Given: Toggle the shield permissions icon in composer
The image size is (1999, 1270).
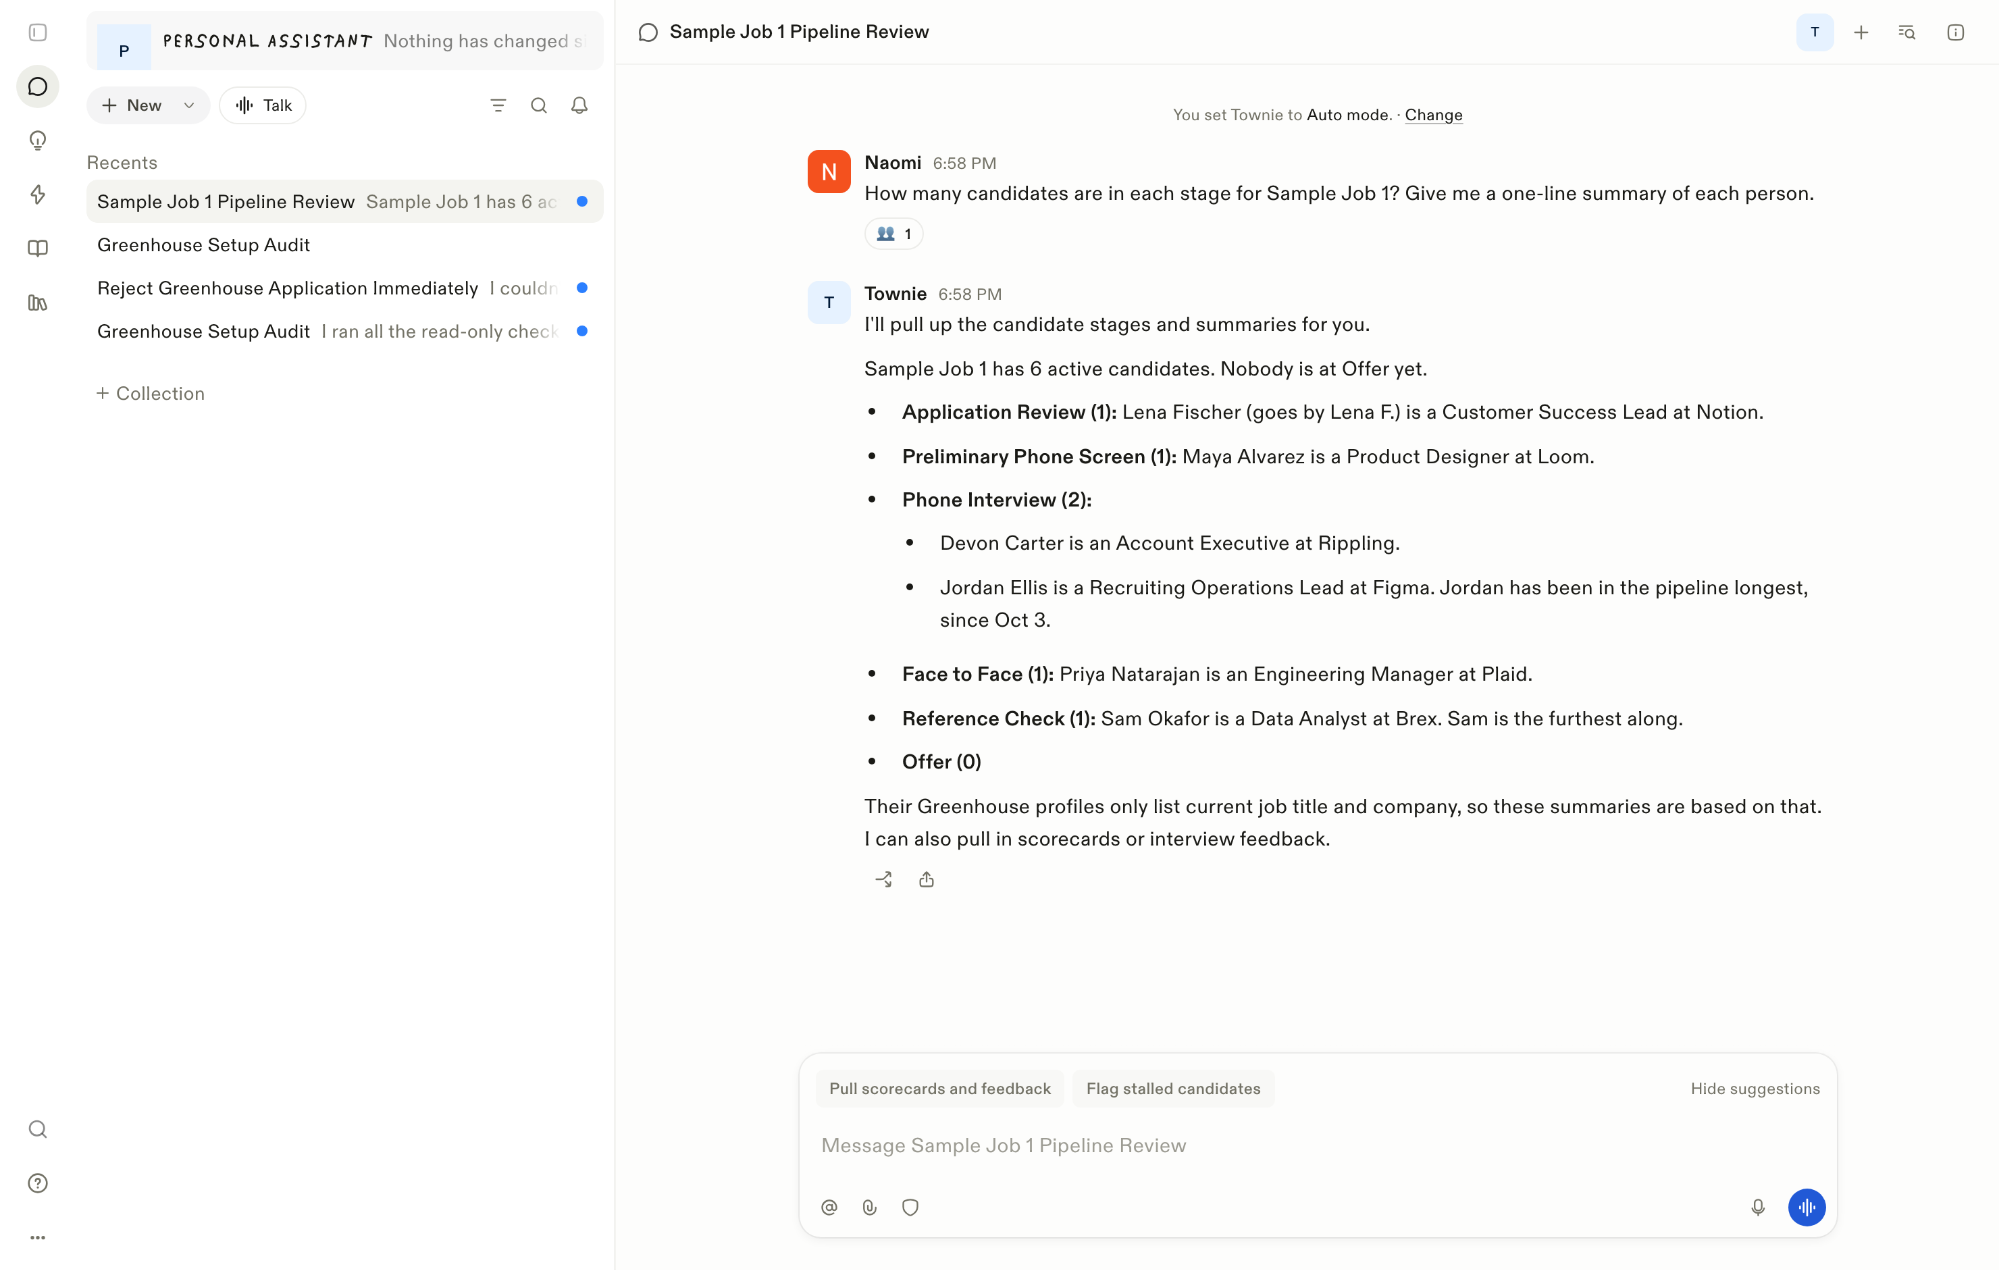Looking at the screenshot, I should (910, 1207).
